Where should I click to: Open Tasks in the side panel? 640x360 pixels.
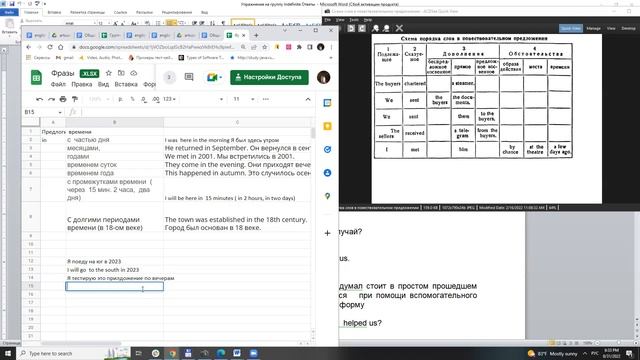pos(327,149)
